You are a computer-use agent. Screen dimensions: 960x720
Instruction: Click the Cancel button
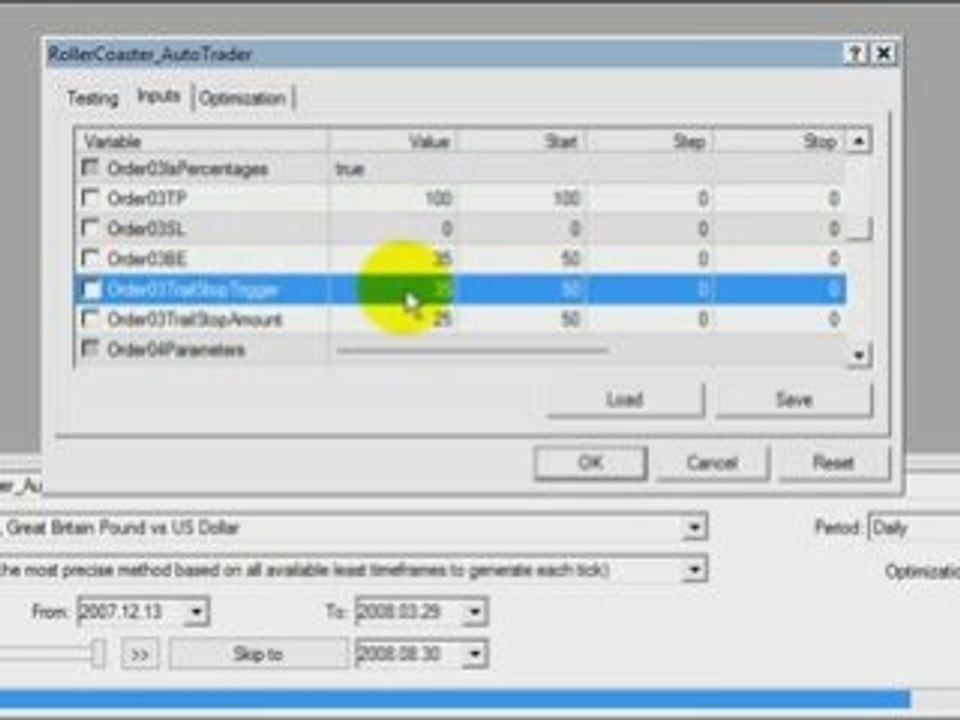pos(712,463)
